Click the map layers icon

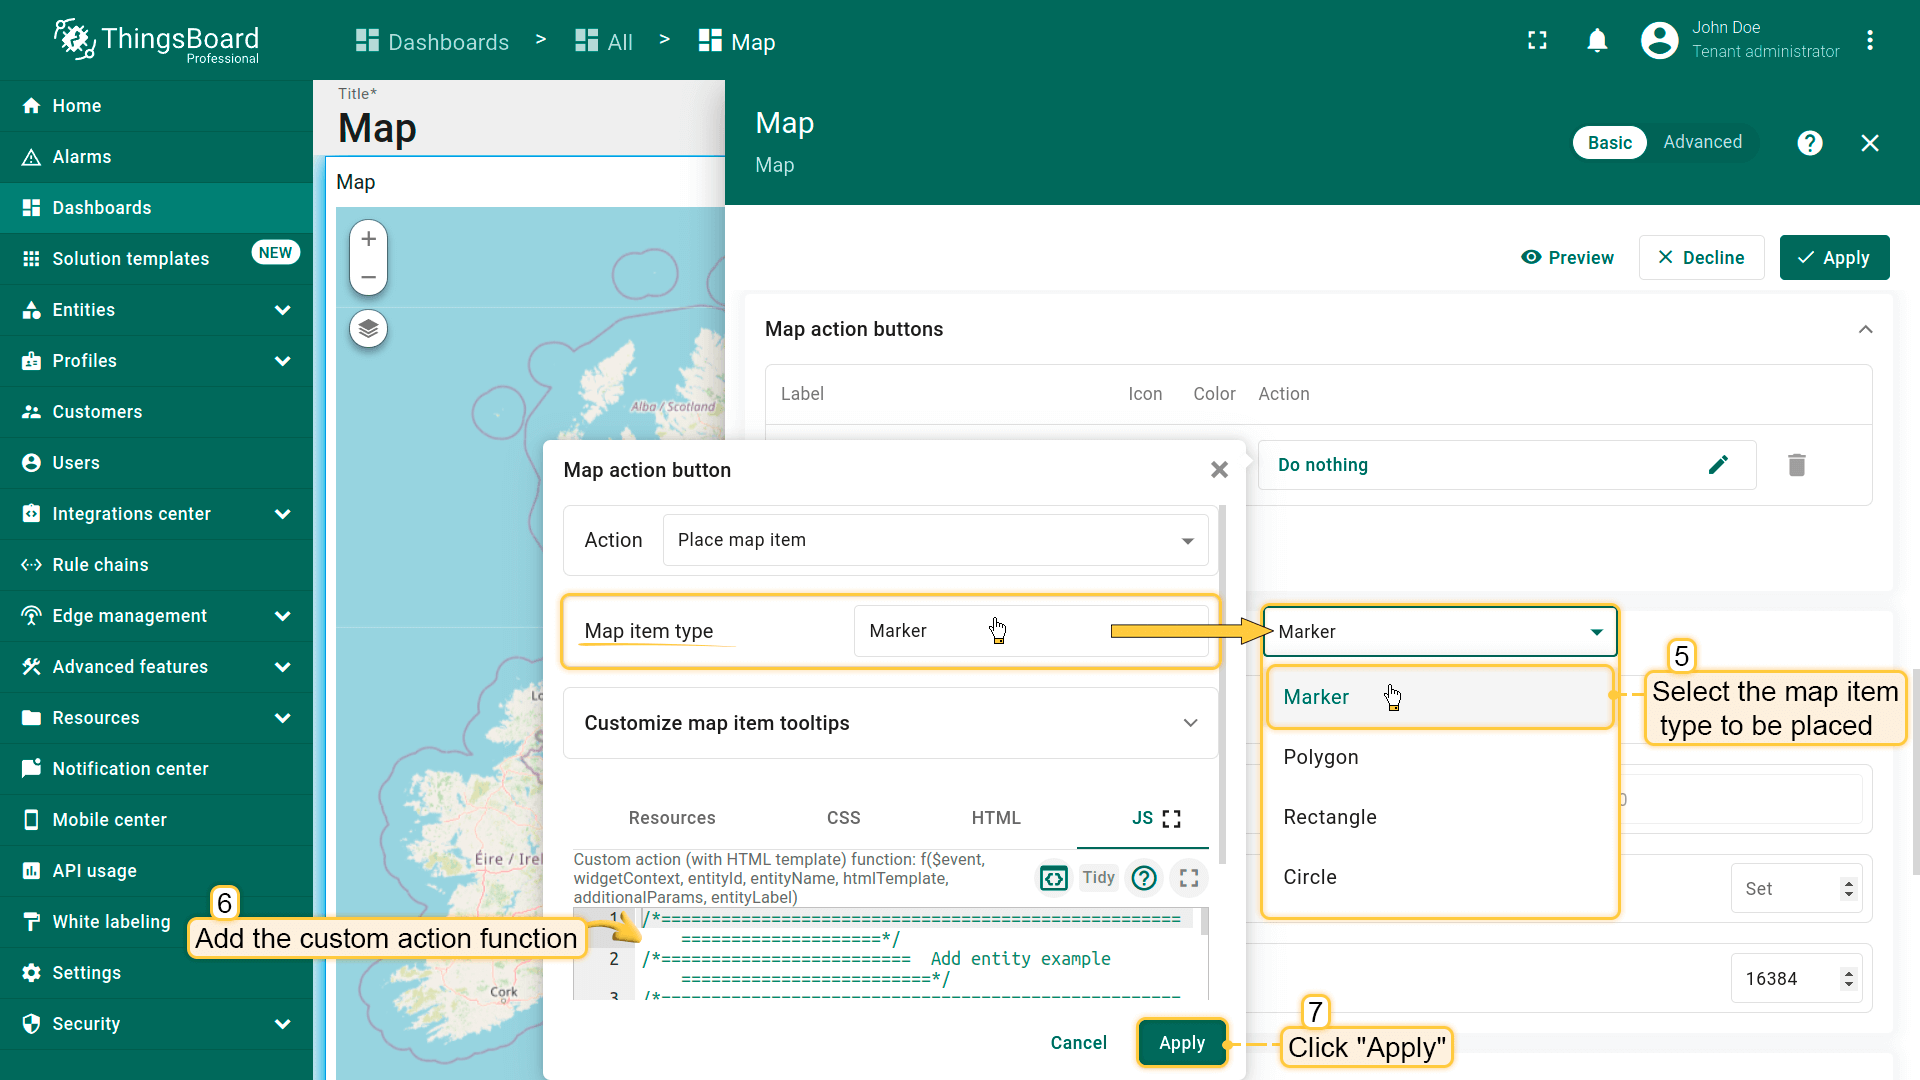click(368, 329)
